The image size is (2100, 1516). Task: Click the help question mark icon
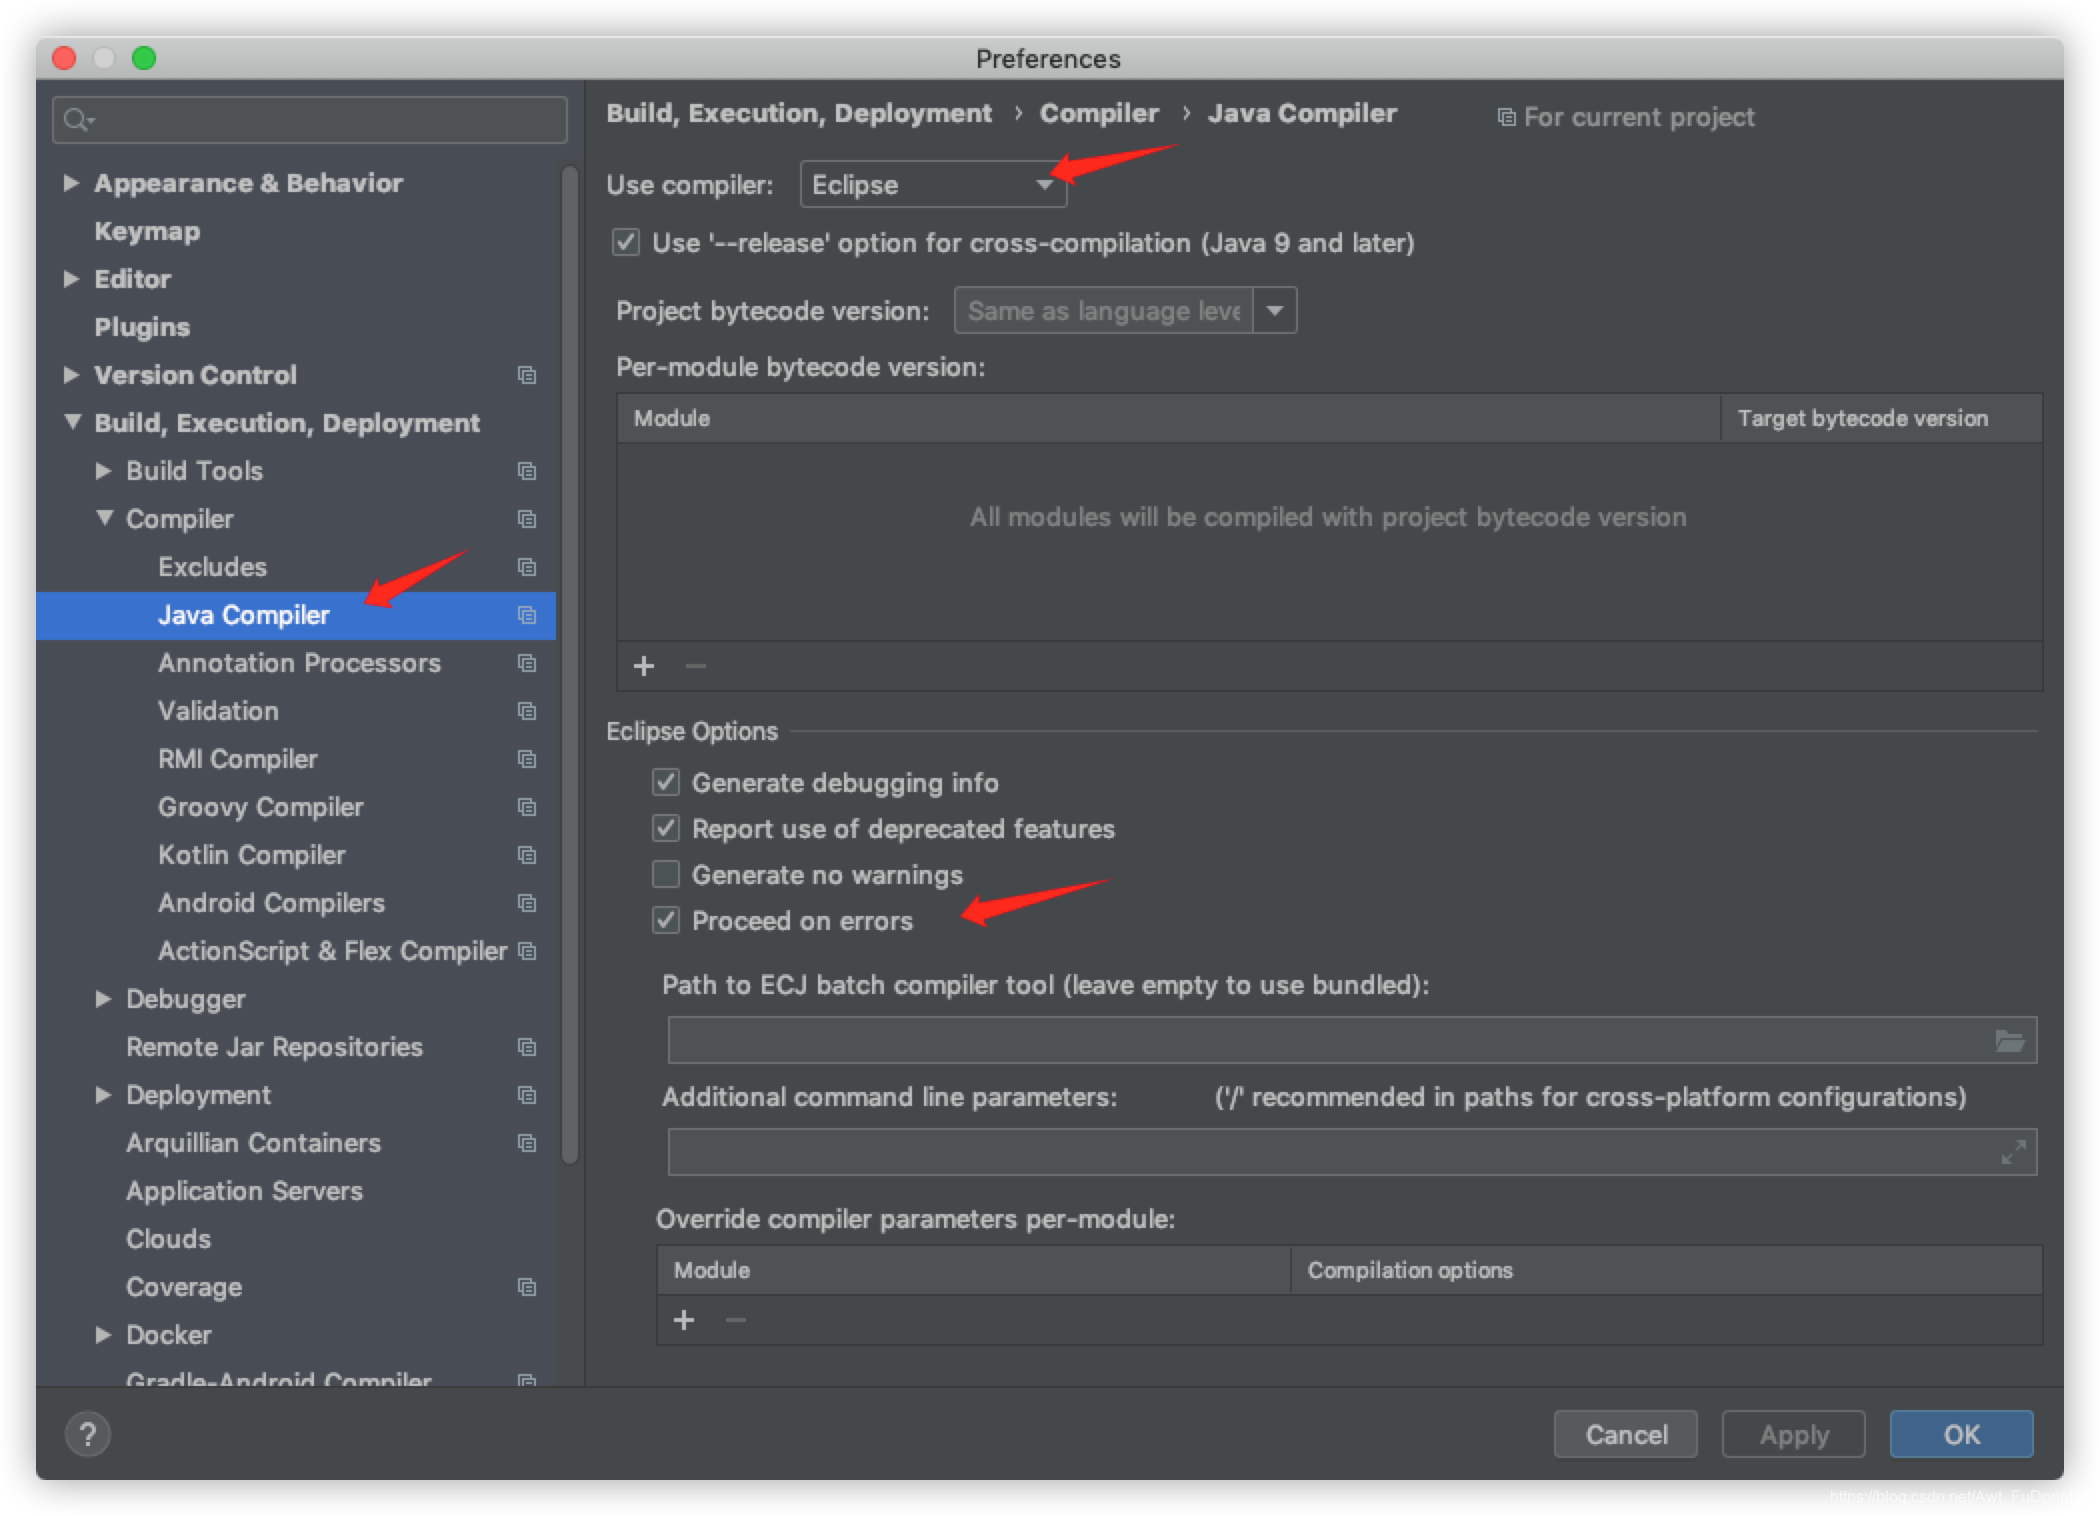(88, 1434)
